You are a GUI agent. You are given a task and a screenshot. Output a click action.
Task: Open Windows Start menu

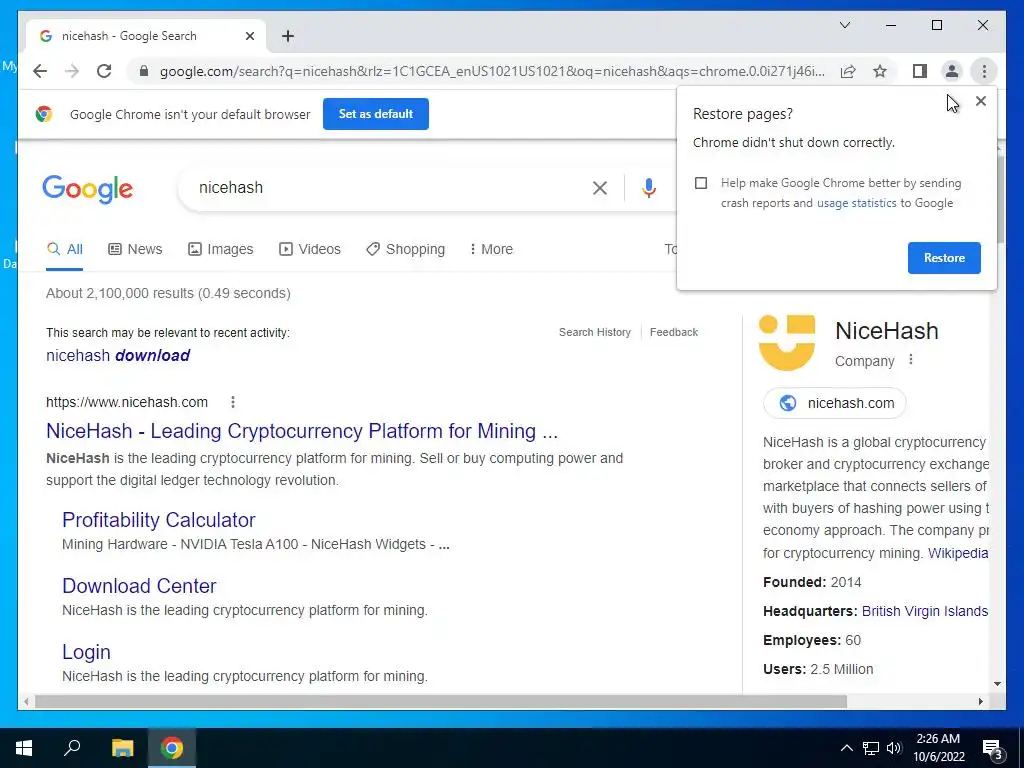[x=24, y=748]
